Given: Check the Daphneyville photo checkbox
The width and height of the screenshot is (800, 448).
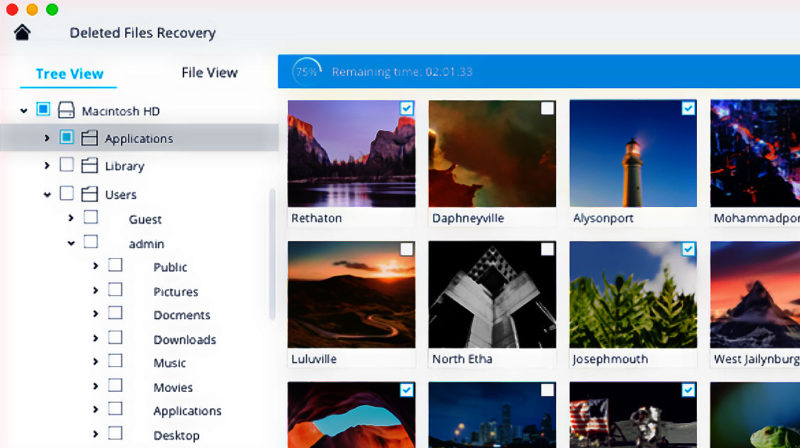Looking at the screenshot, I should pos(547,108).
